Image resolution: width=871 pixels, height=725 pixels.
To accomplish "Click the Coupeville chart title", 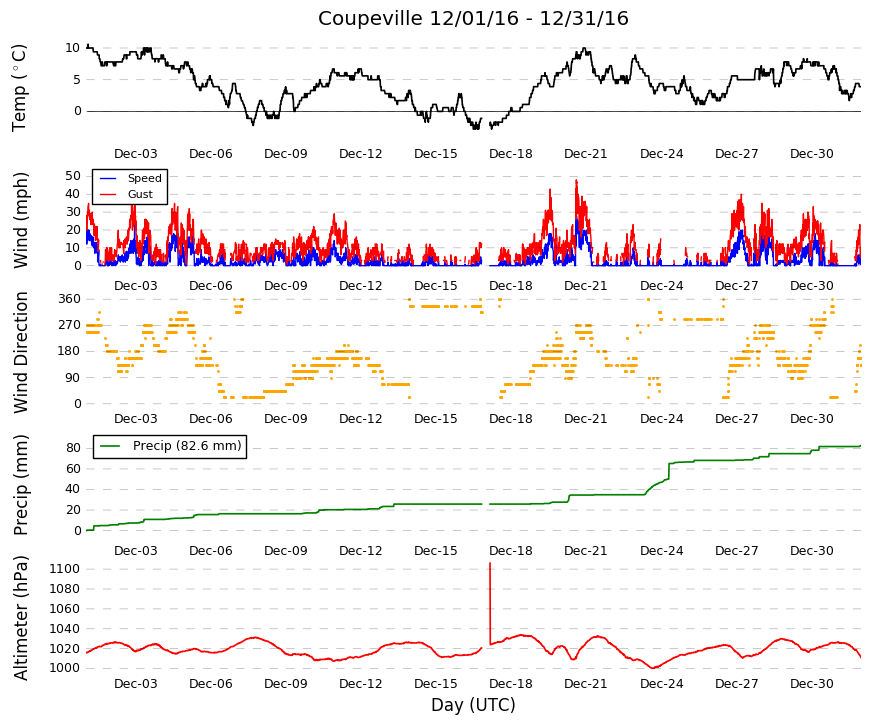I will [473, 18].
